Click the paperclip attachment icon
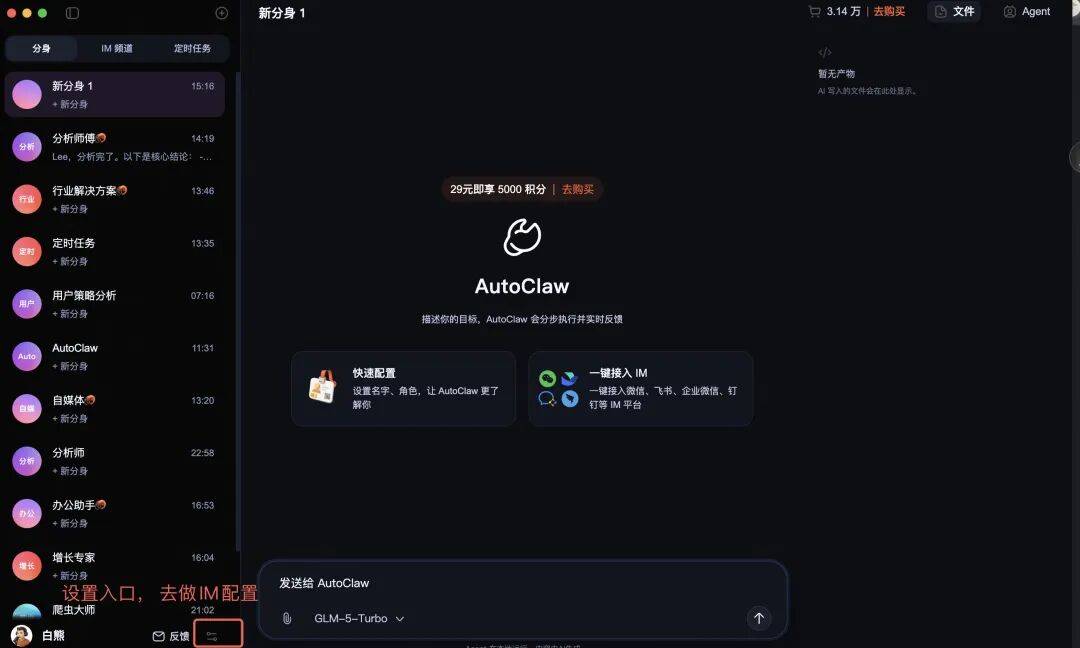The width and height of the screenshot is (1080, 648). (x=287, y=618)
